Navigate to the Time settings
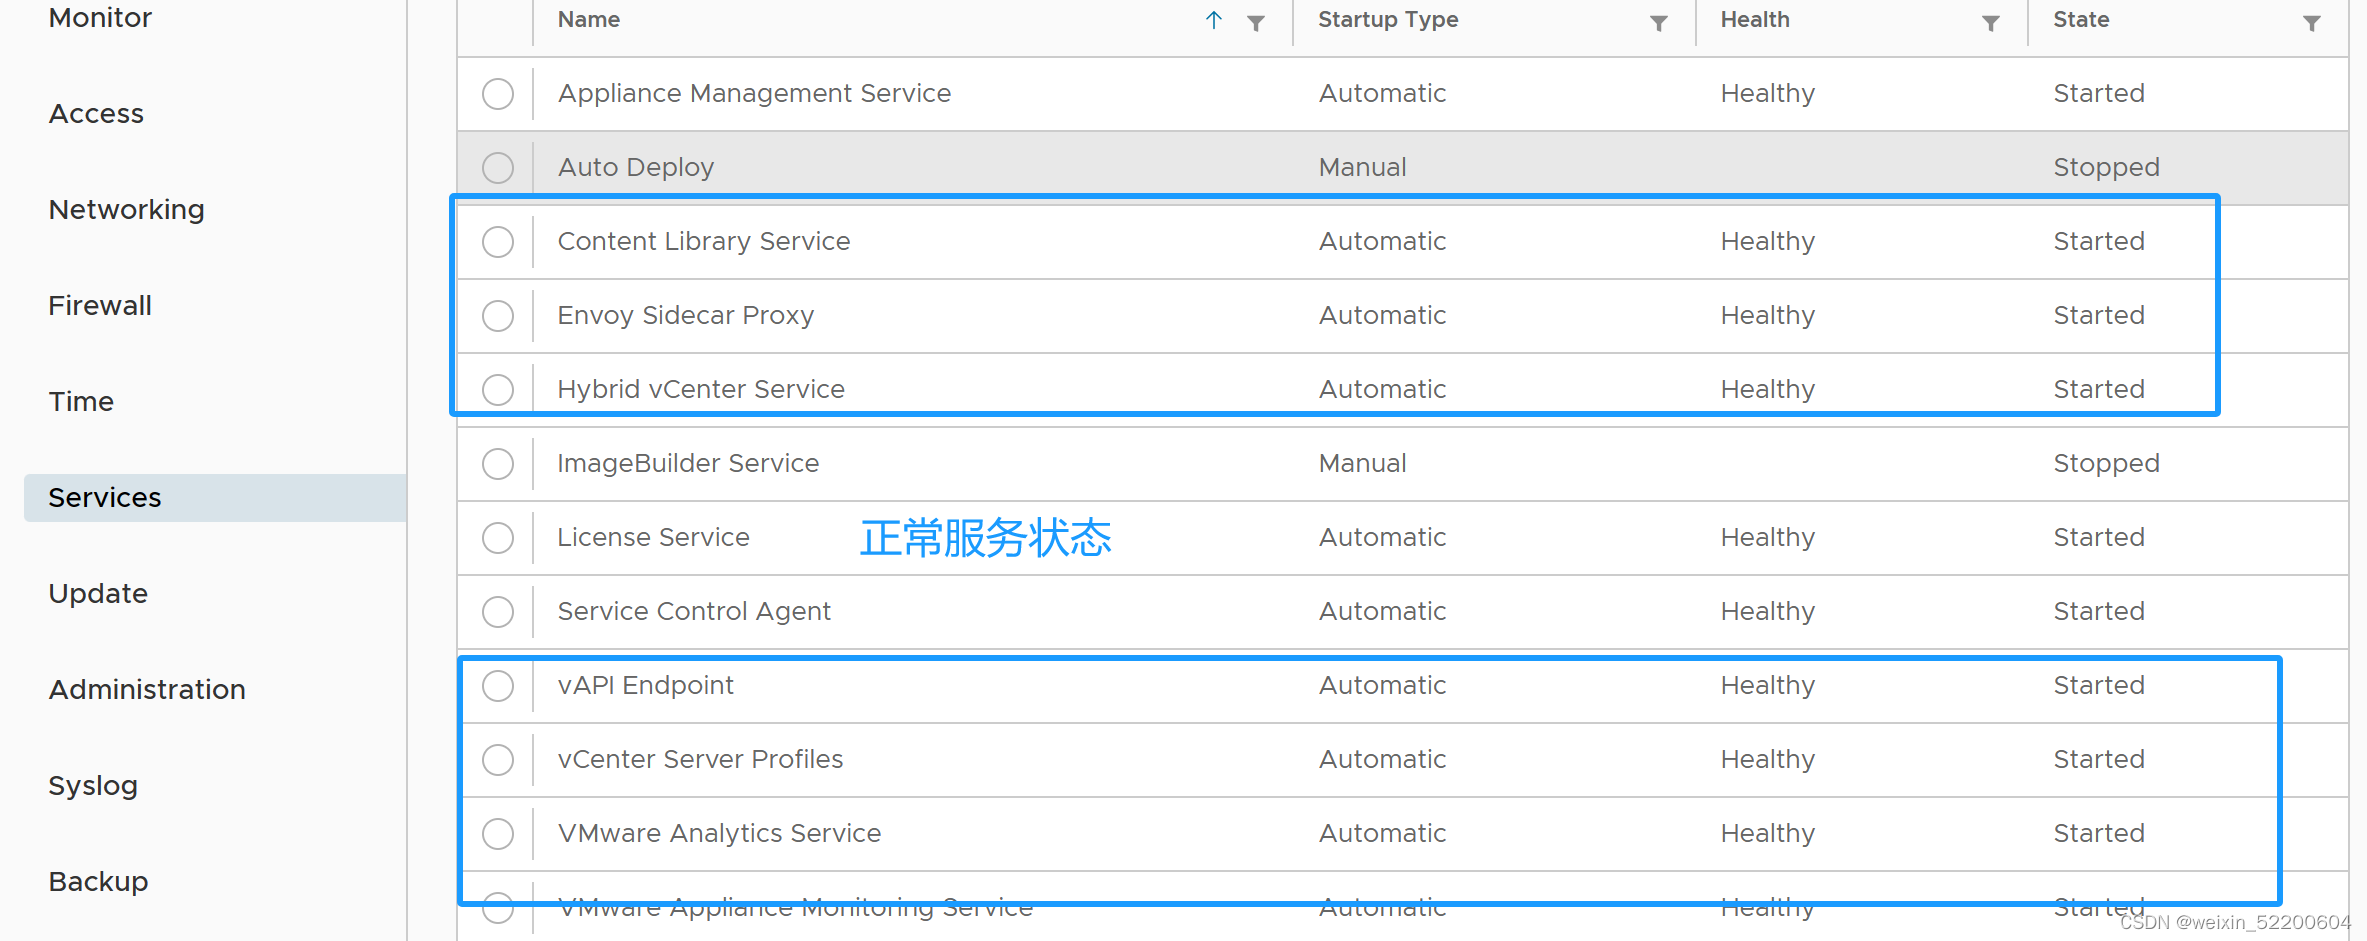The image size is (2367, 941). (81, 402)
